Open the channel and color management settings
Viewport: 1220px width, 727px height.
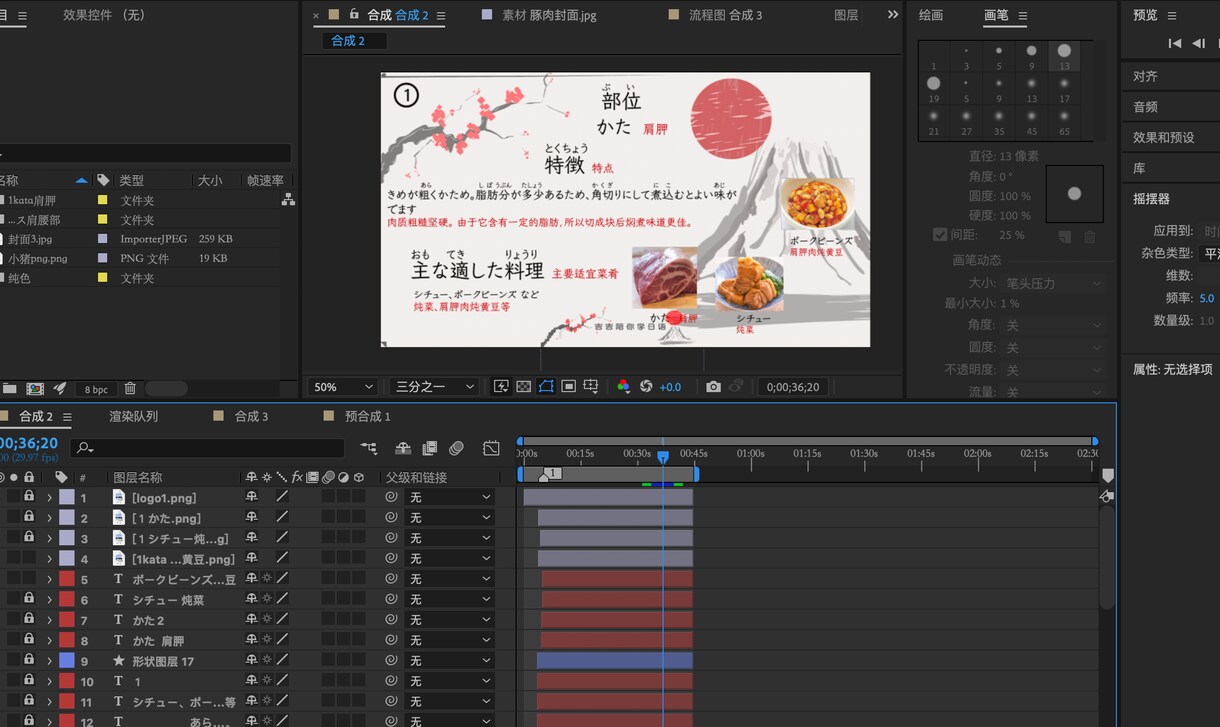tap(623, 387)
